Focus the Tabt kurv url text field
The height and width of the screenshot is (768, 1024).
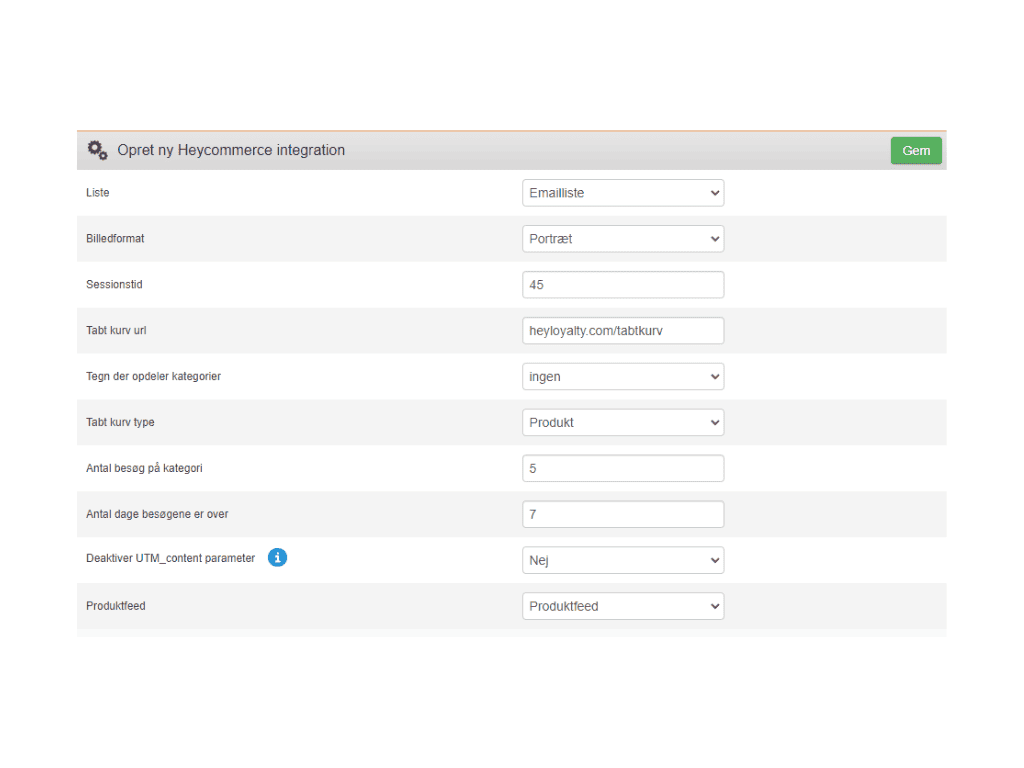[x=622, y=331]
